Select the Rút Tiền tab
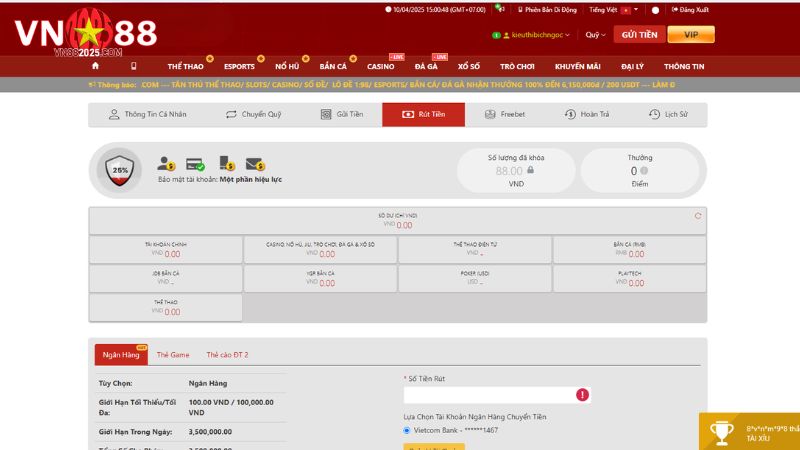Image resolution: width=800 pixels, height=450 pixels. [423, 114]
